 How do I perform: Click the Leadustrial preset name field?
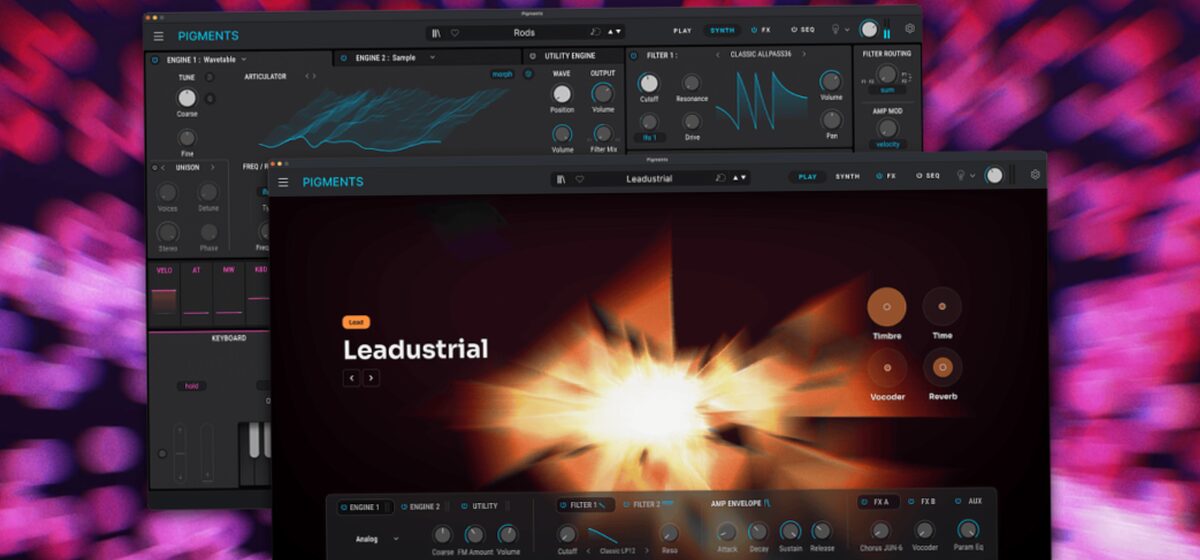coord(649,178)
